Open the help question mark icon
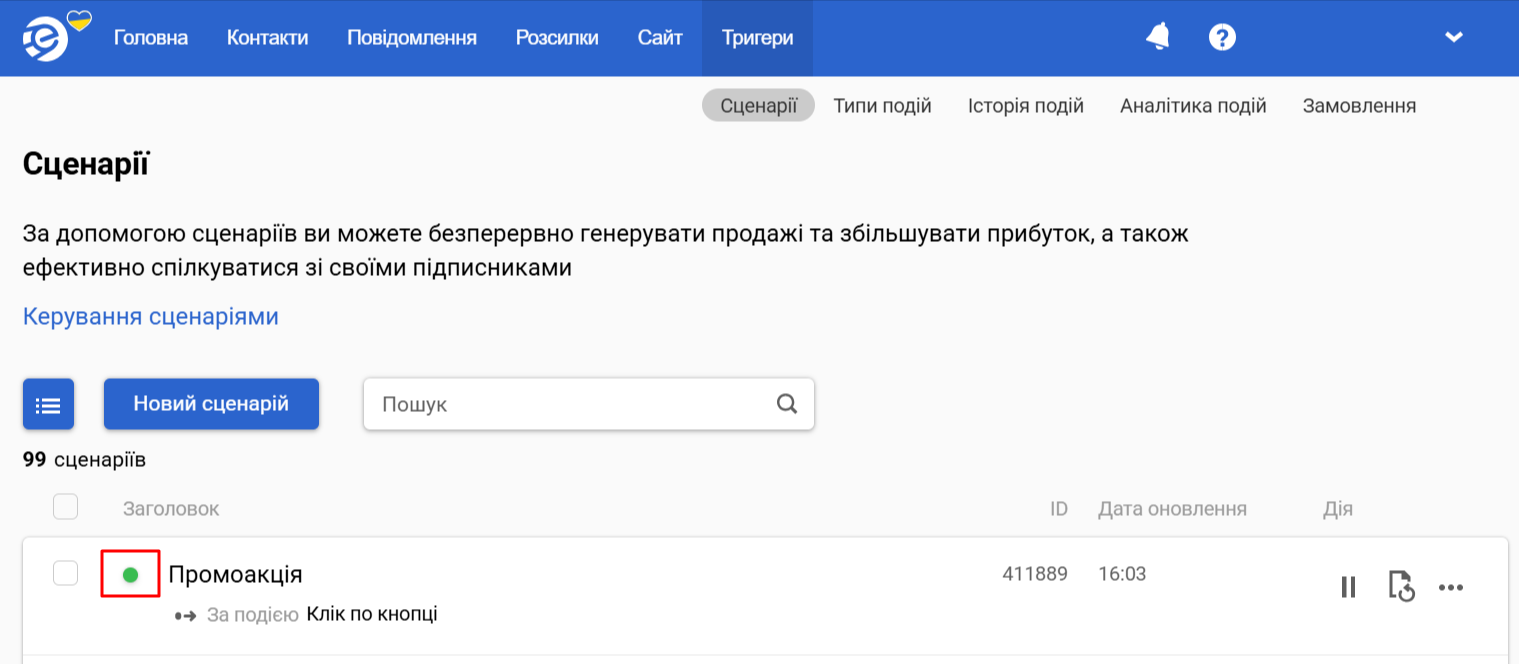The image size is (1519, 664). click(1222, 37)
